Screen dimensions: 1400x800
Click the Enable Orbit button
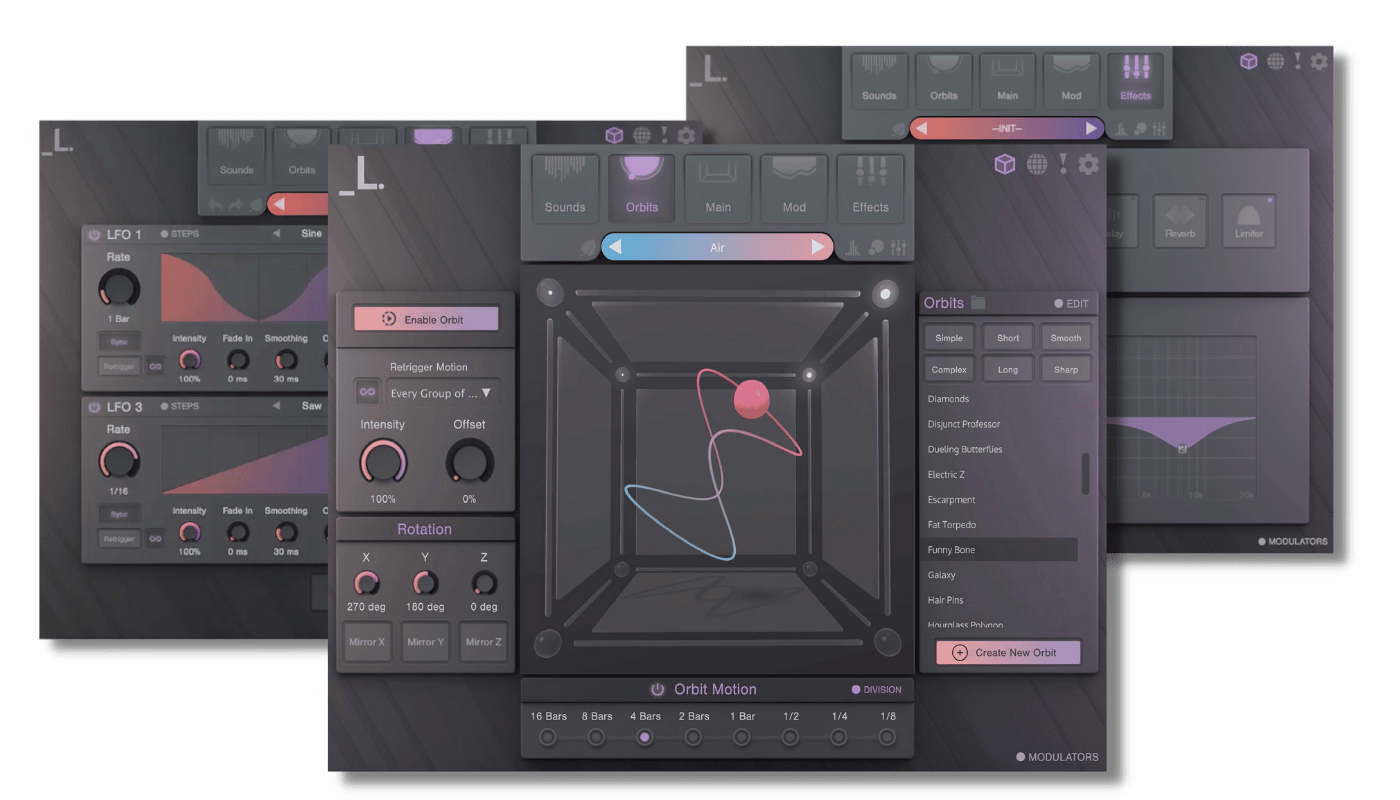pyautogui.click(x=426, y=319)
